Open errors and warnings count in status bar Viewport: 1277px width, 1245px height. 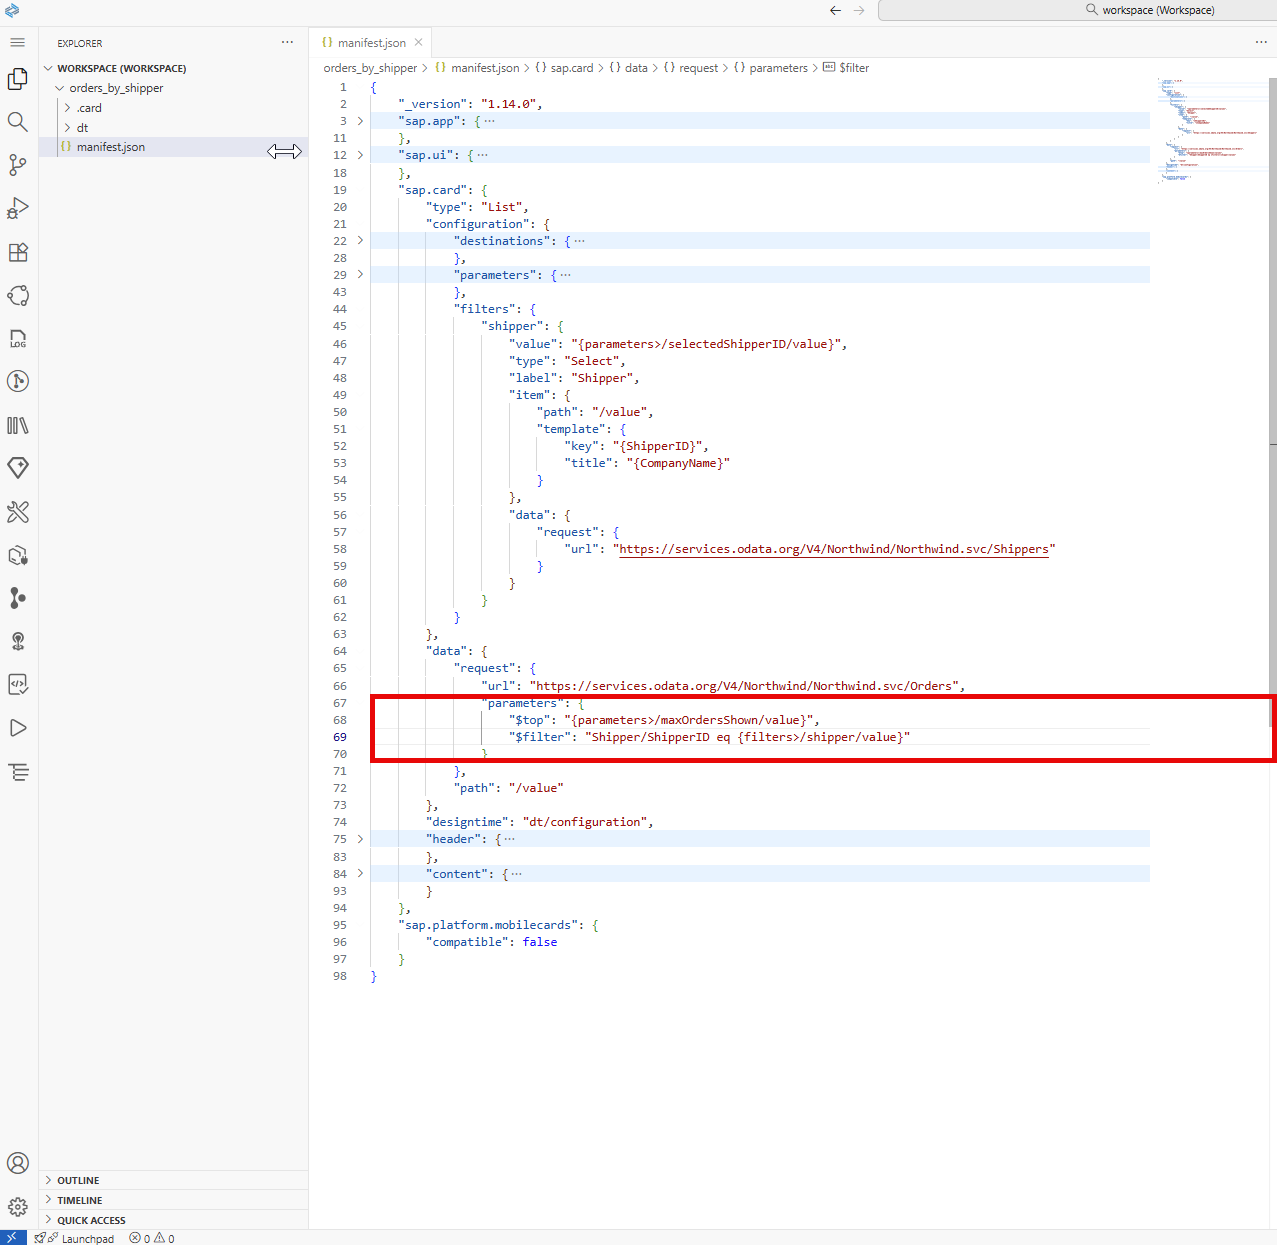coord(152,1238)
